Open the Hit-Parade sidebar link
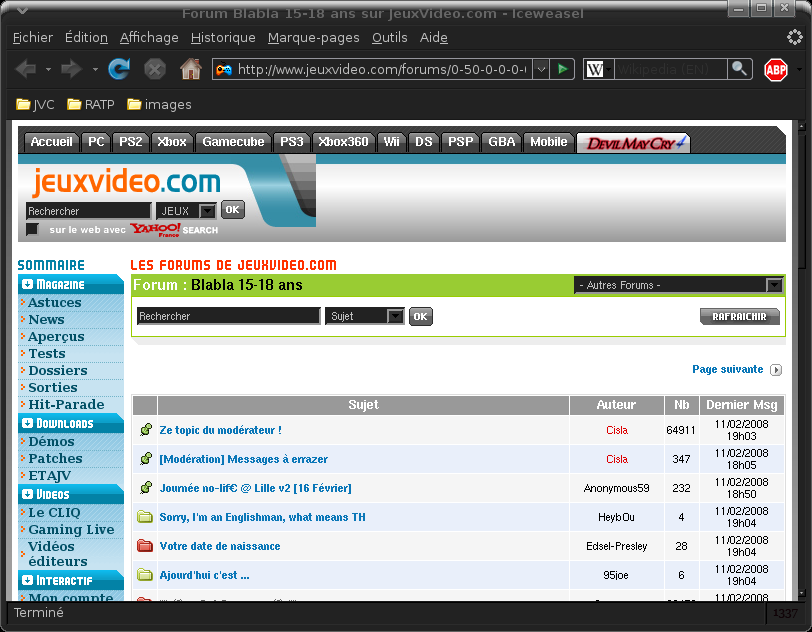The image size is (812, 632). [x=66, y=405]
